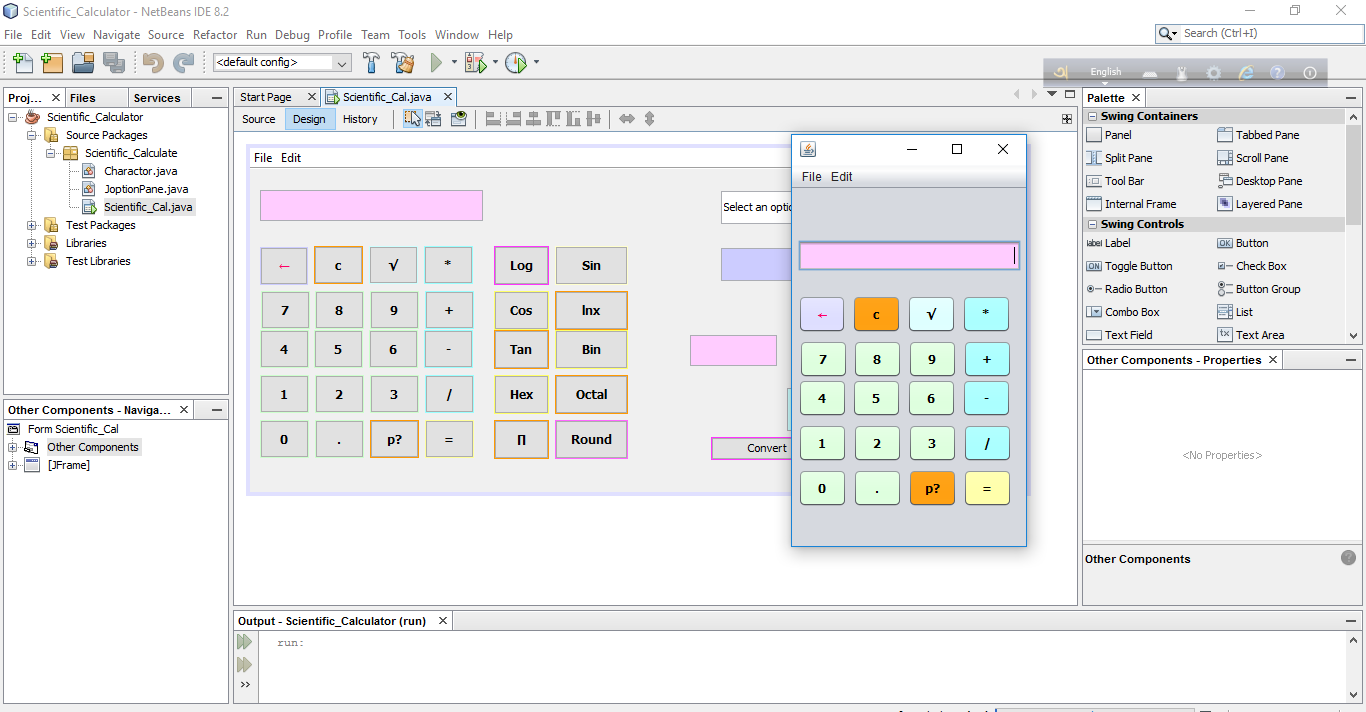Switch to Connection Mode in the designer
The image size is (1366, 712).
click(x=433, y=118)
